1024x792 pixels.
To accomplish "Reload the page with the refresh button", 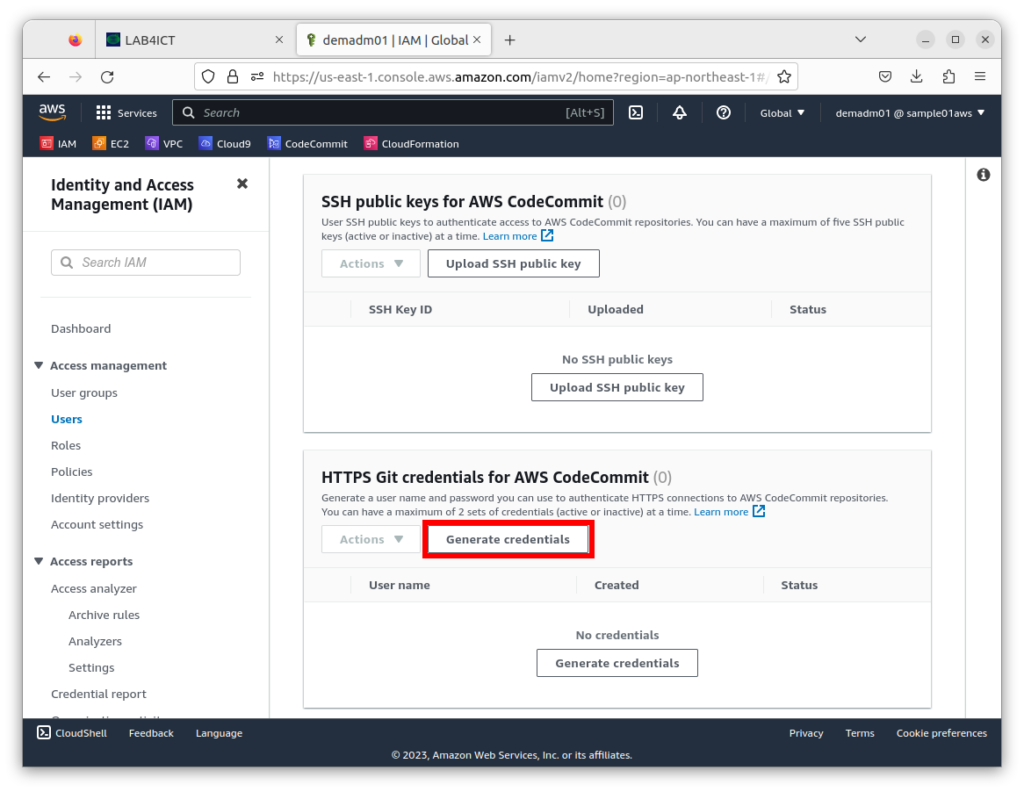I will tap(107, 77).
